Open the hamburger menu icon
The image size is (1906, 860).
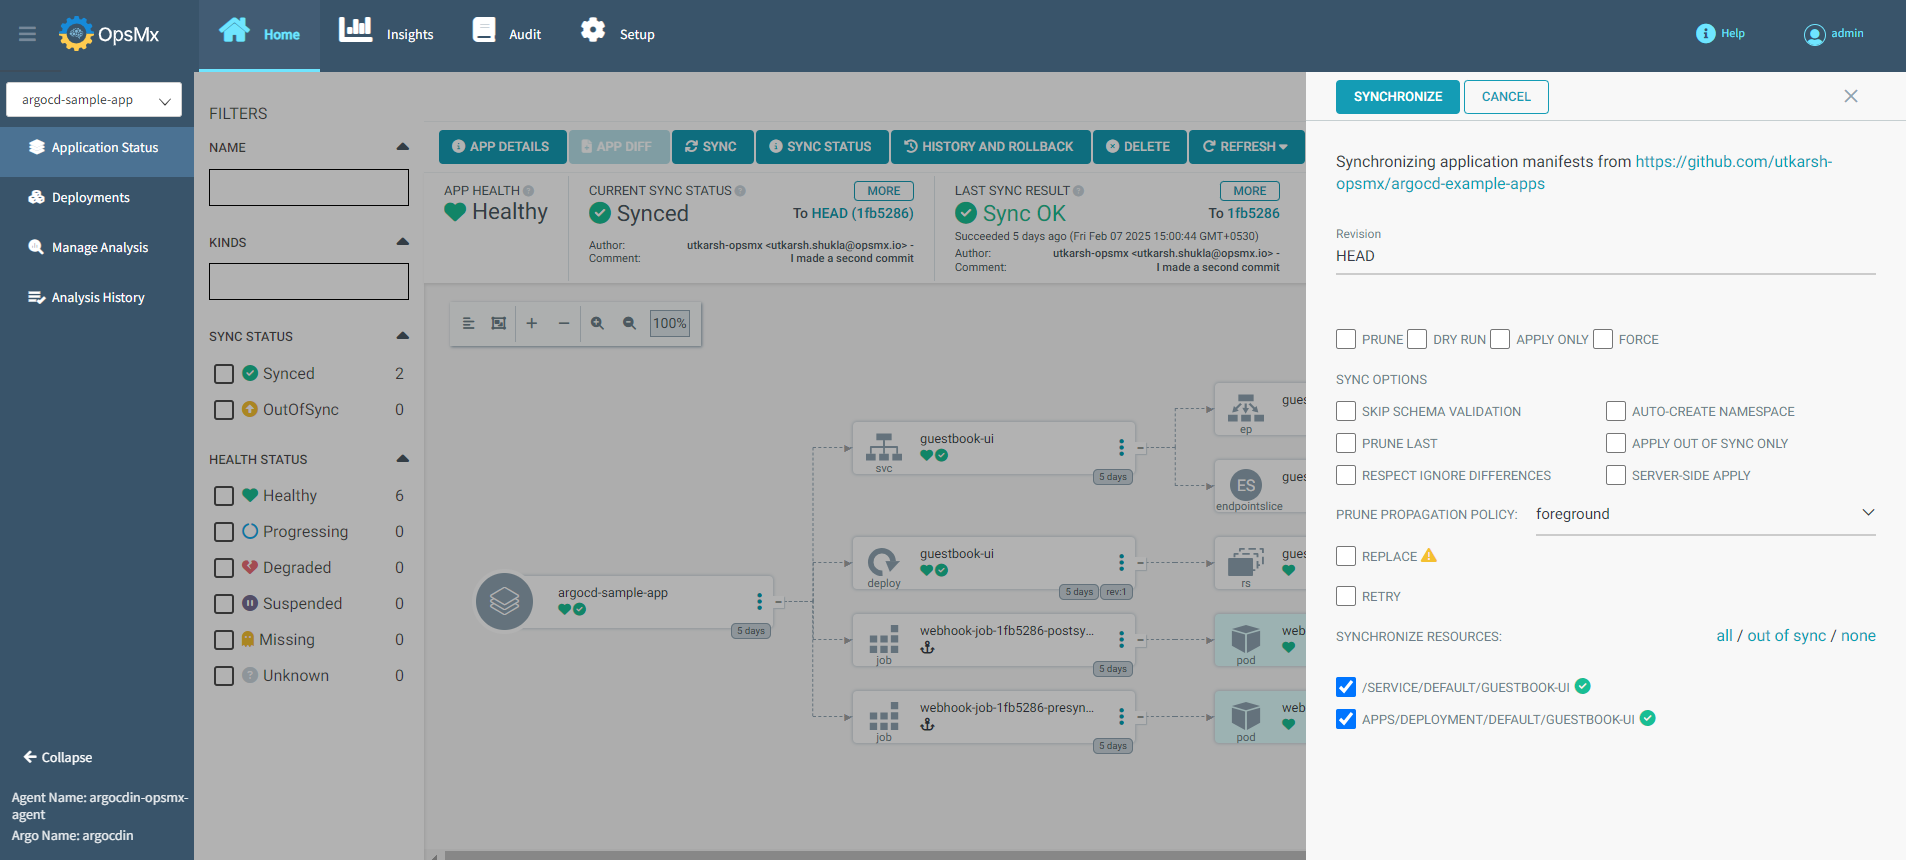(x=27, y=34)
